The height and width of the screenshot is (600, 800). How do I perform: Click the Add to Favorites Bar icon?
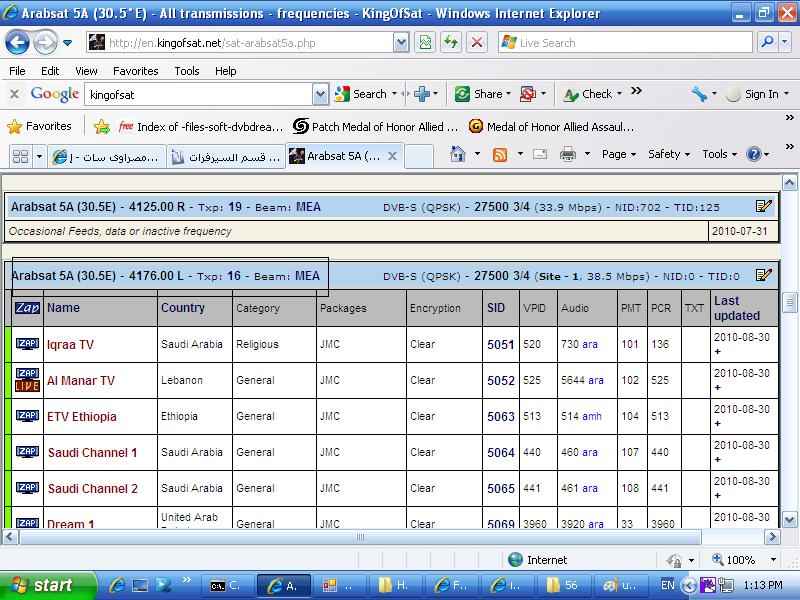coord(102,127)
